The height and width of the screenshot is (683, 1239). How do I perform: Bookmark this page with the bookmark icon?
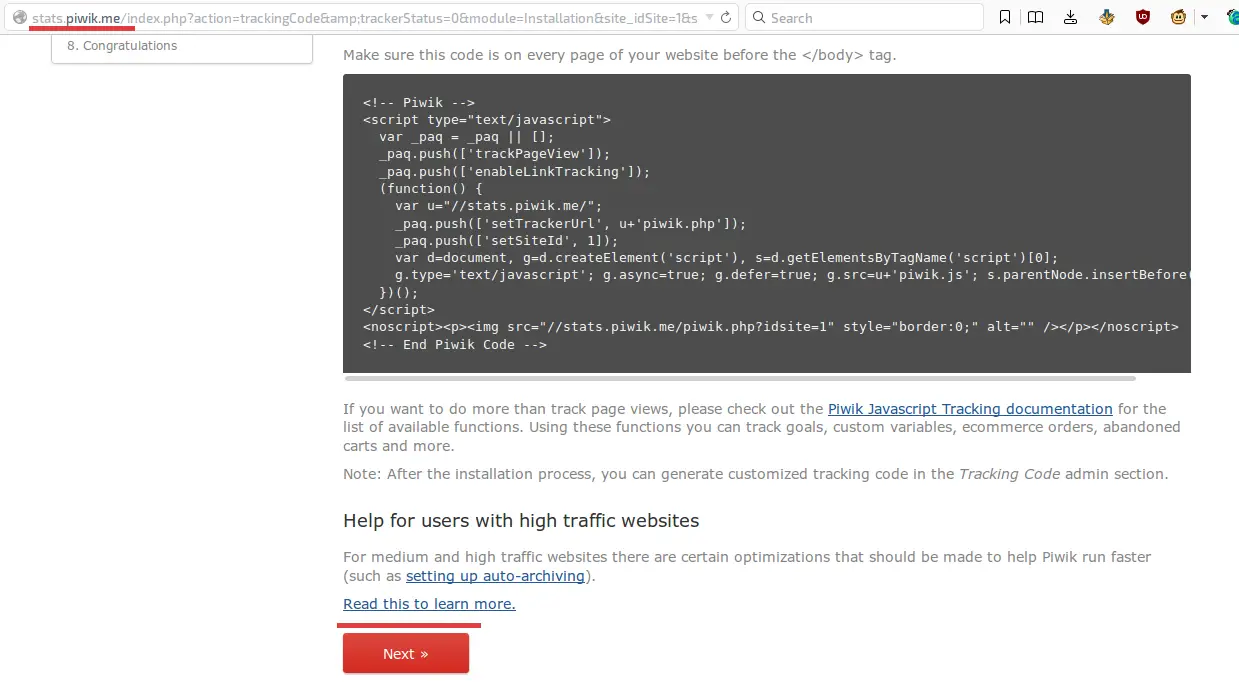pyautogui.click(x=1006, y=17)
